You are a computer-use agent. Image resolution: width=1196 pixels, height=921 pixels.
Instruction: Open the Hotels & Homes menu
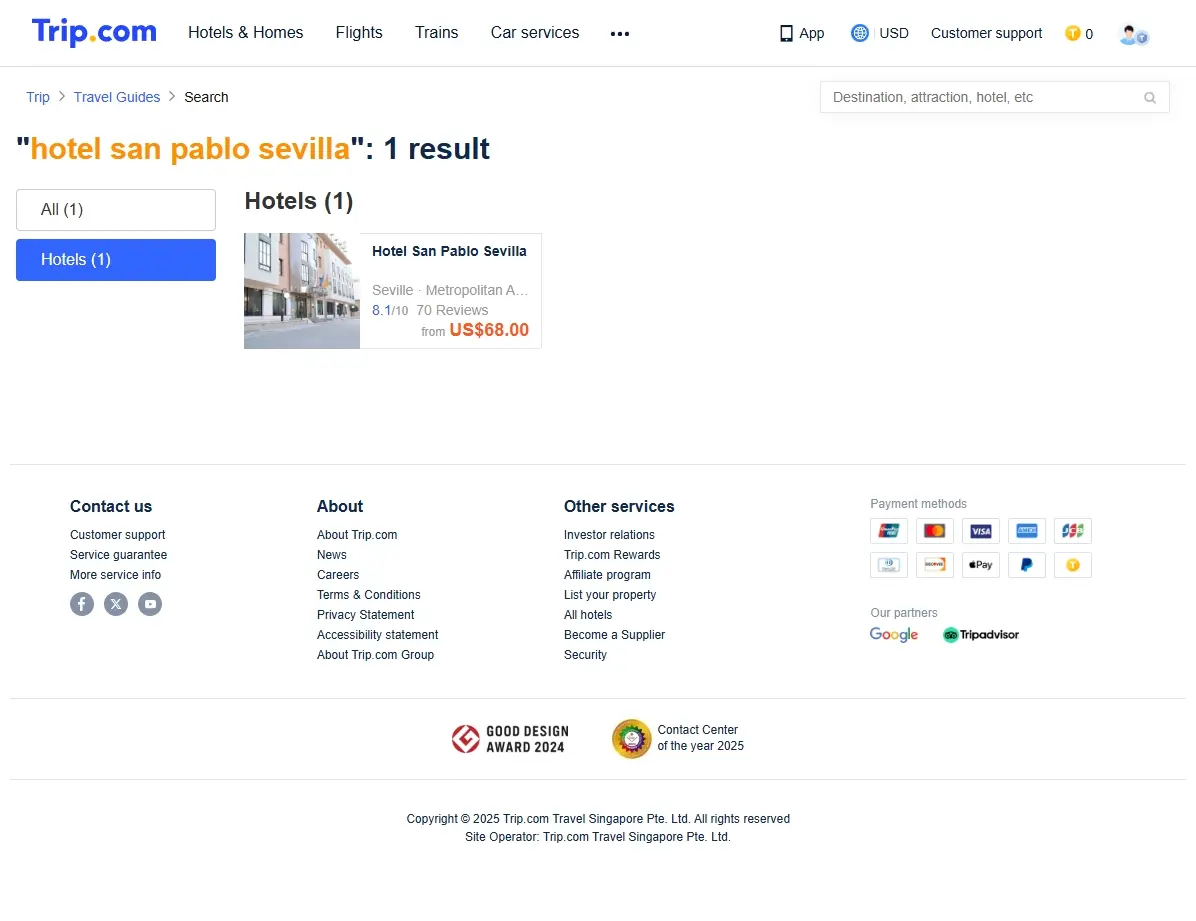[x=246, y=33]
